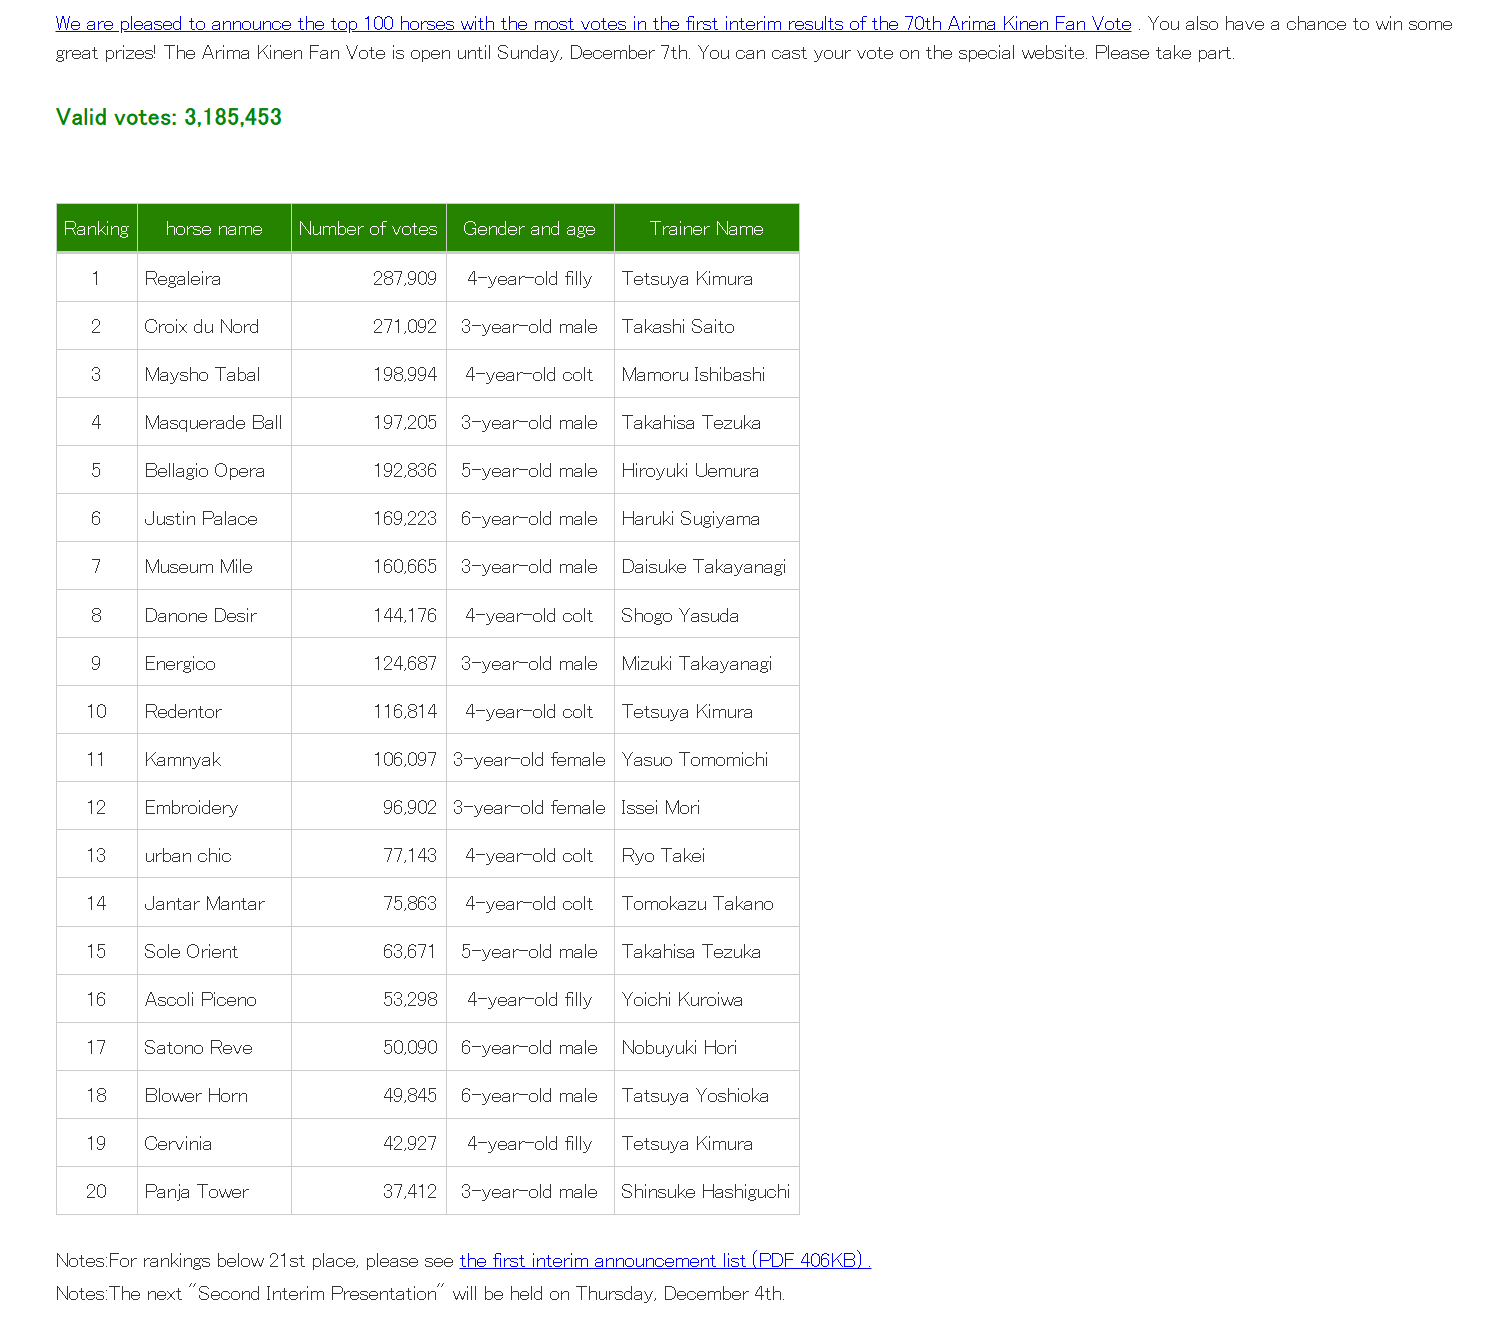The width and height of the screenshot is (1501, 1318).
Task: Select horse name Panja Tower
Action: point(196,1191)
